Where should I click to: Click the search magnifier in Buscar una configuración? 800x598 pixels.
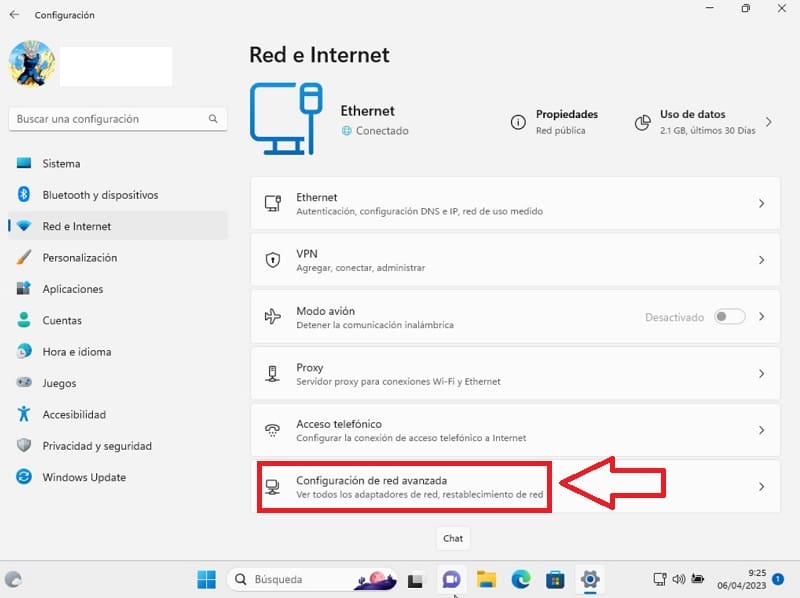[x=213, y=119]
